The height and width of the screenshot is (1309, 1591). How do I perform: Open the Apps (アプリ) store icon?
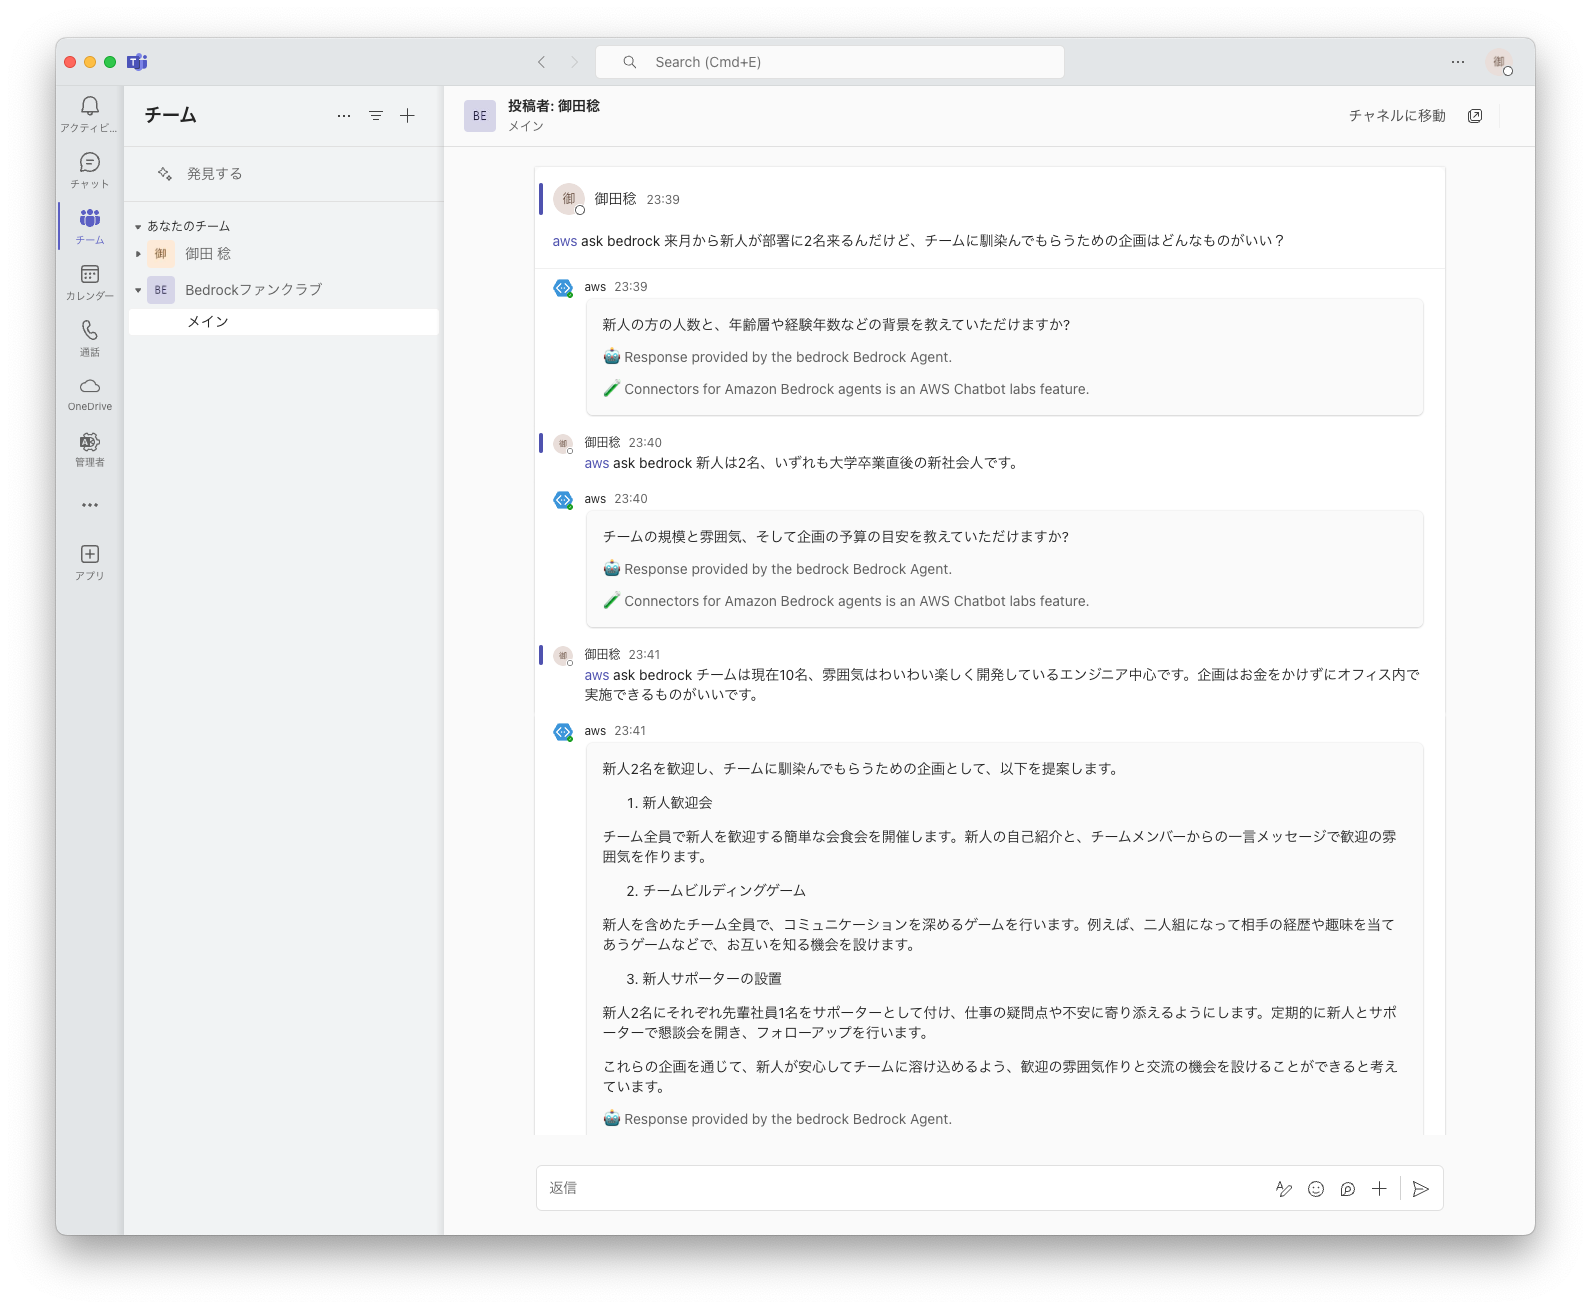point(89,561)
